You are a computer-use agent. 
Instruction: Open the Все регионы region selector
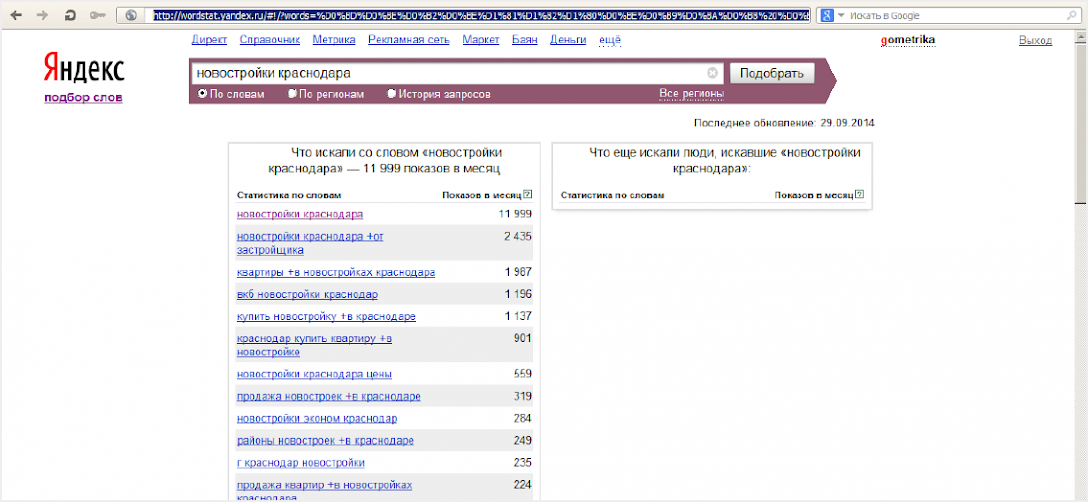(691, 94)
